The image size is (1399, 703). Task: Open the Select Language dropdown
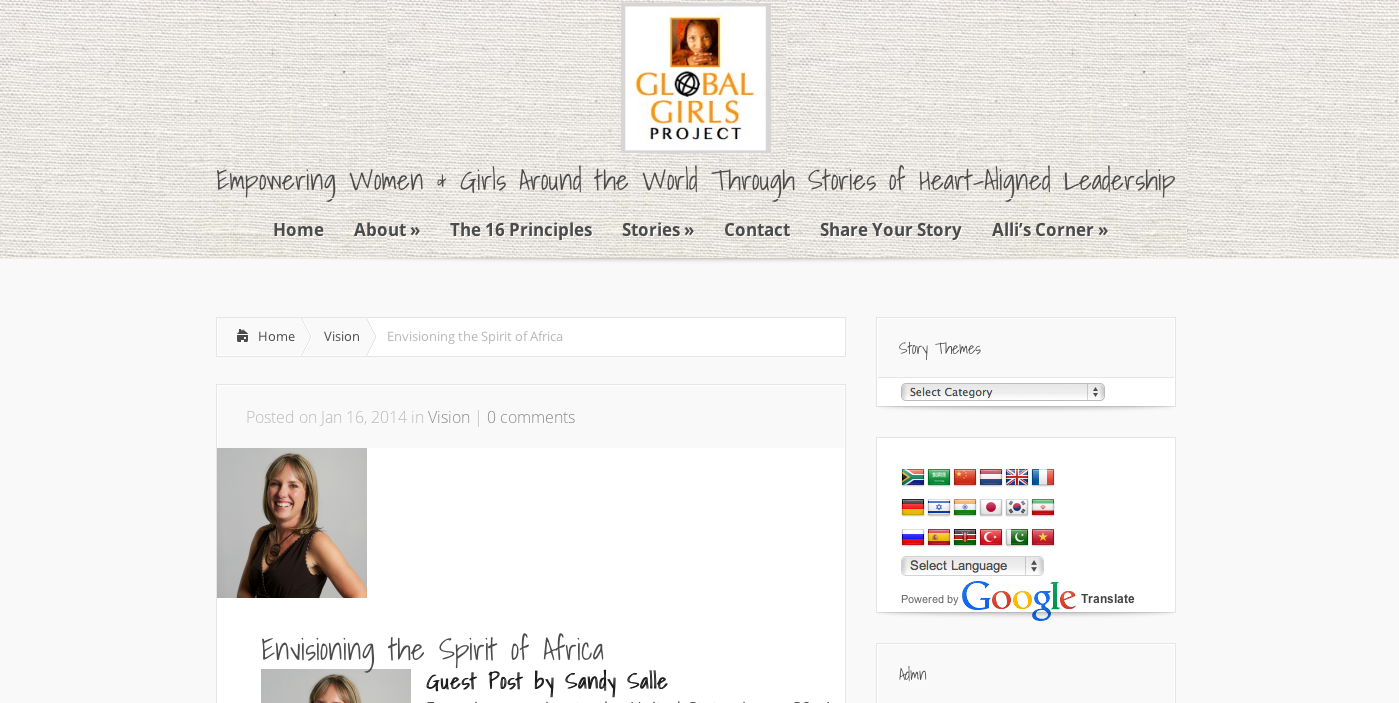click(971, 566)
